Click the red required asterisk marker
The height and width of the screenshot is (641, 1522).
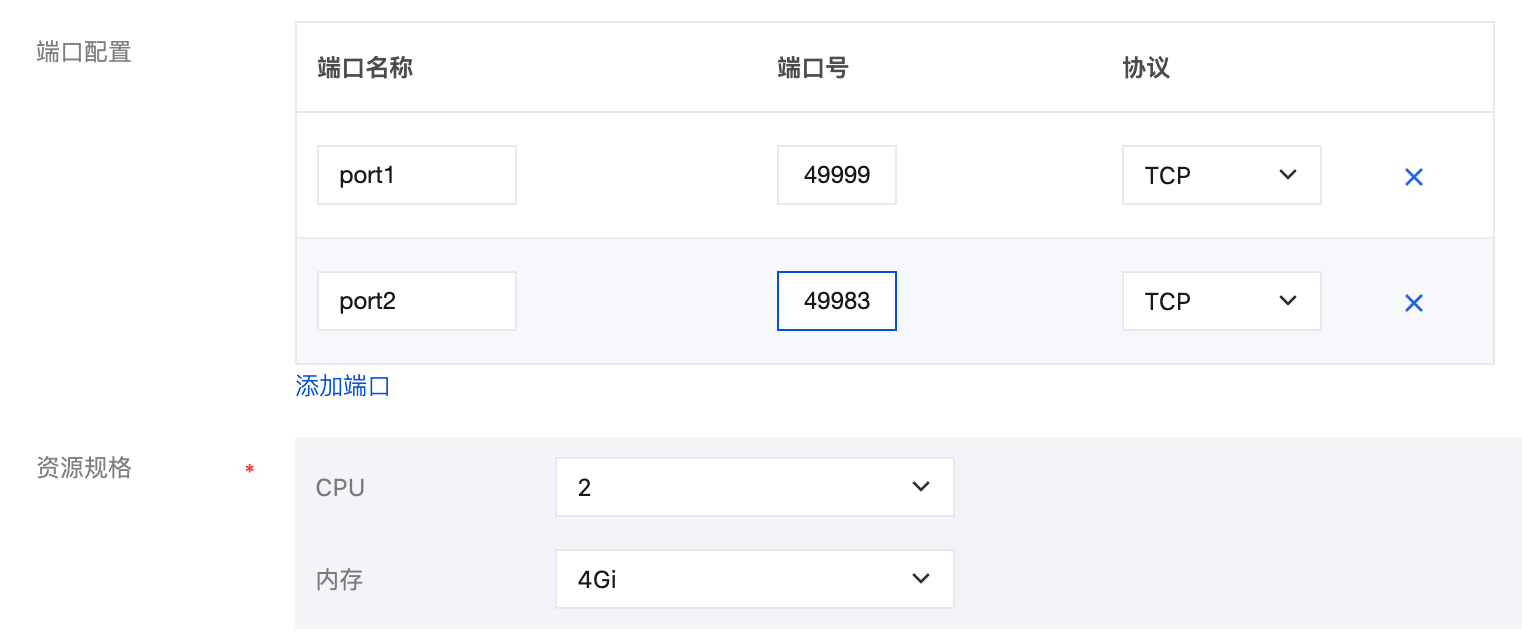(249, 469)
